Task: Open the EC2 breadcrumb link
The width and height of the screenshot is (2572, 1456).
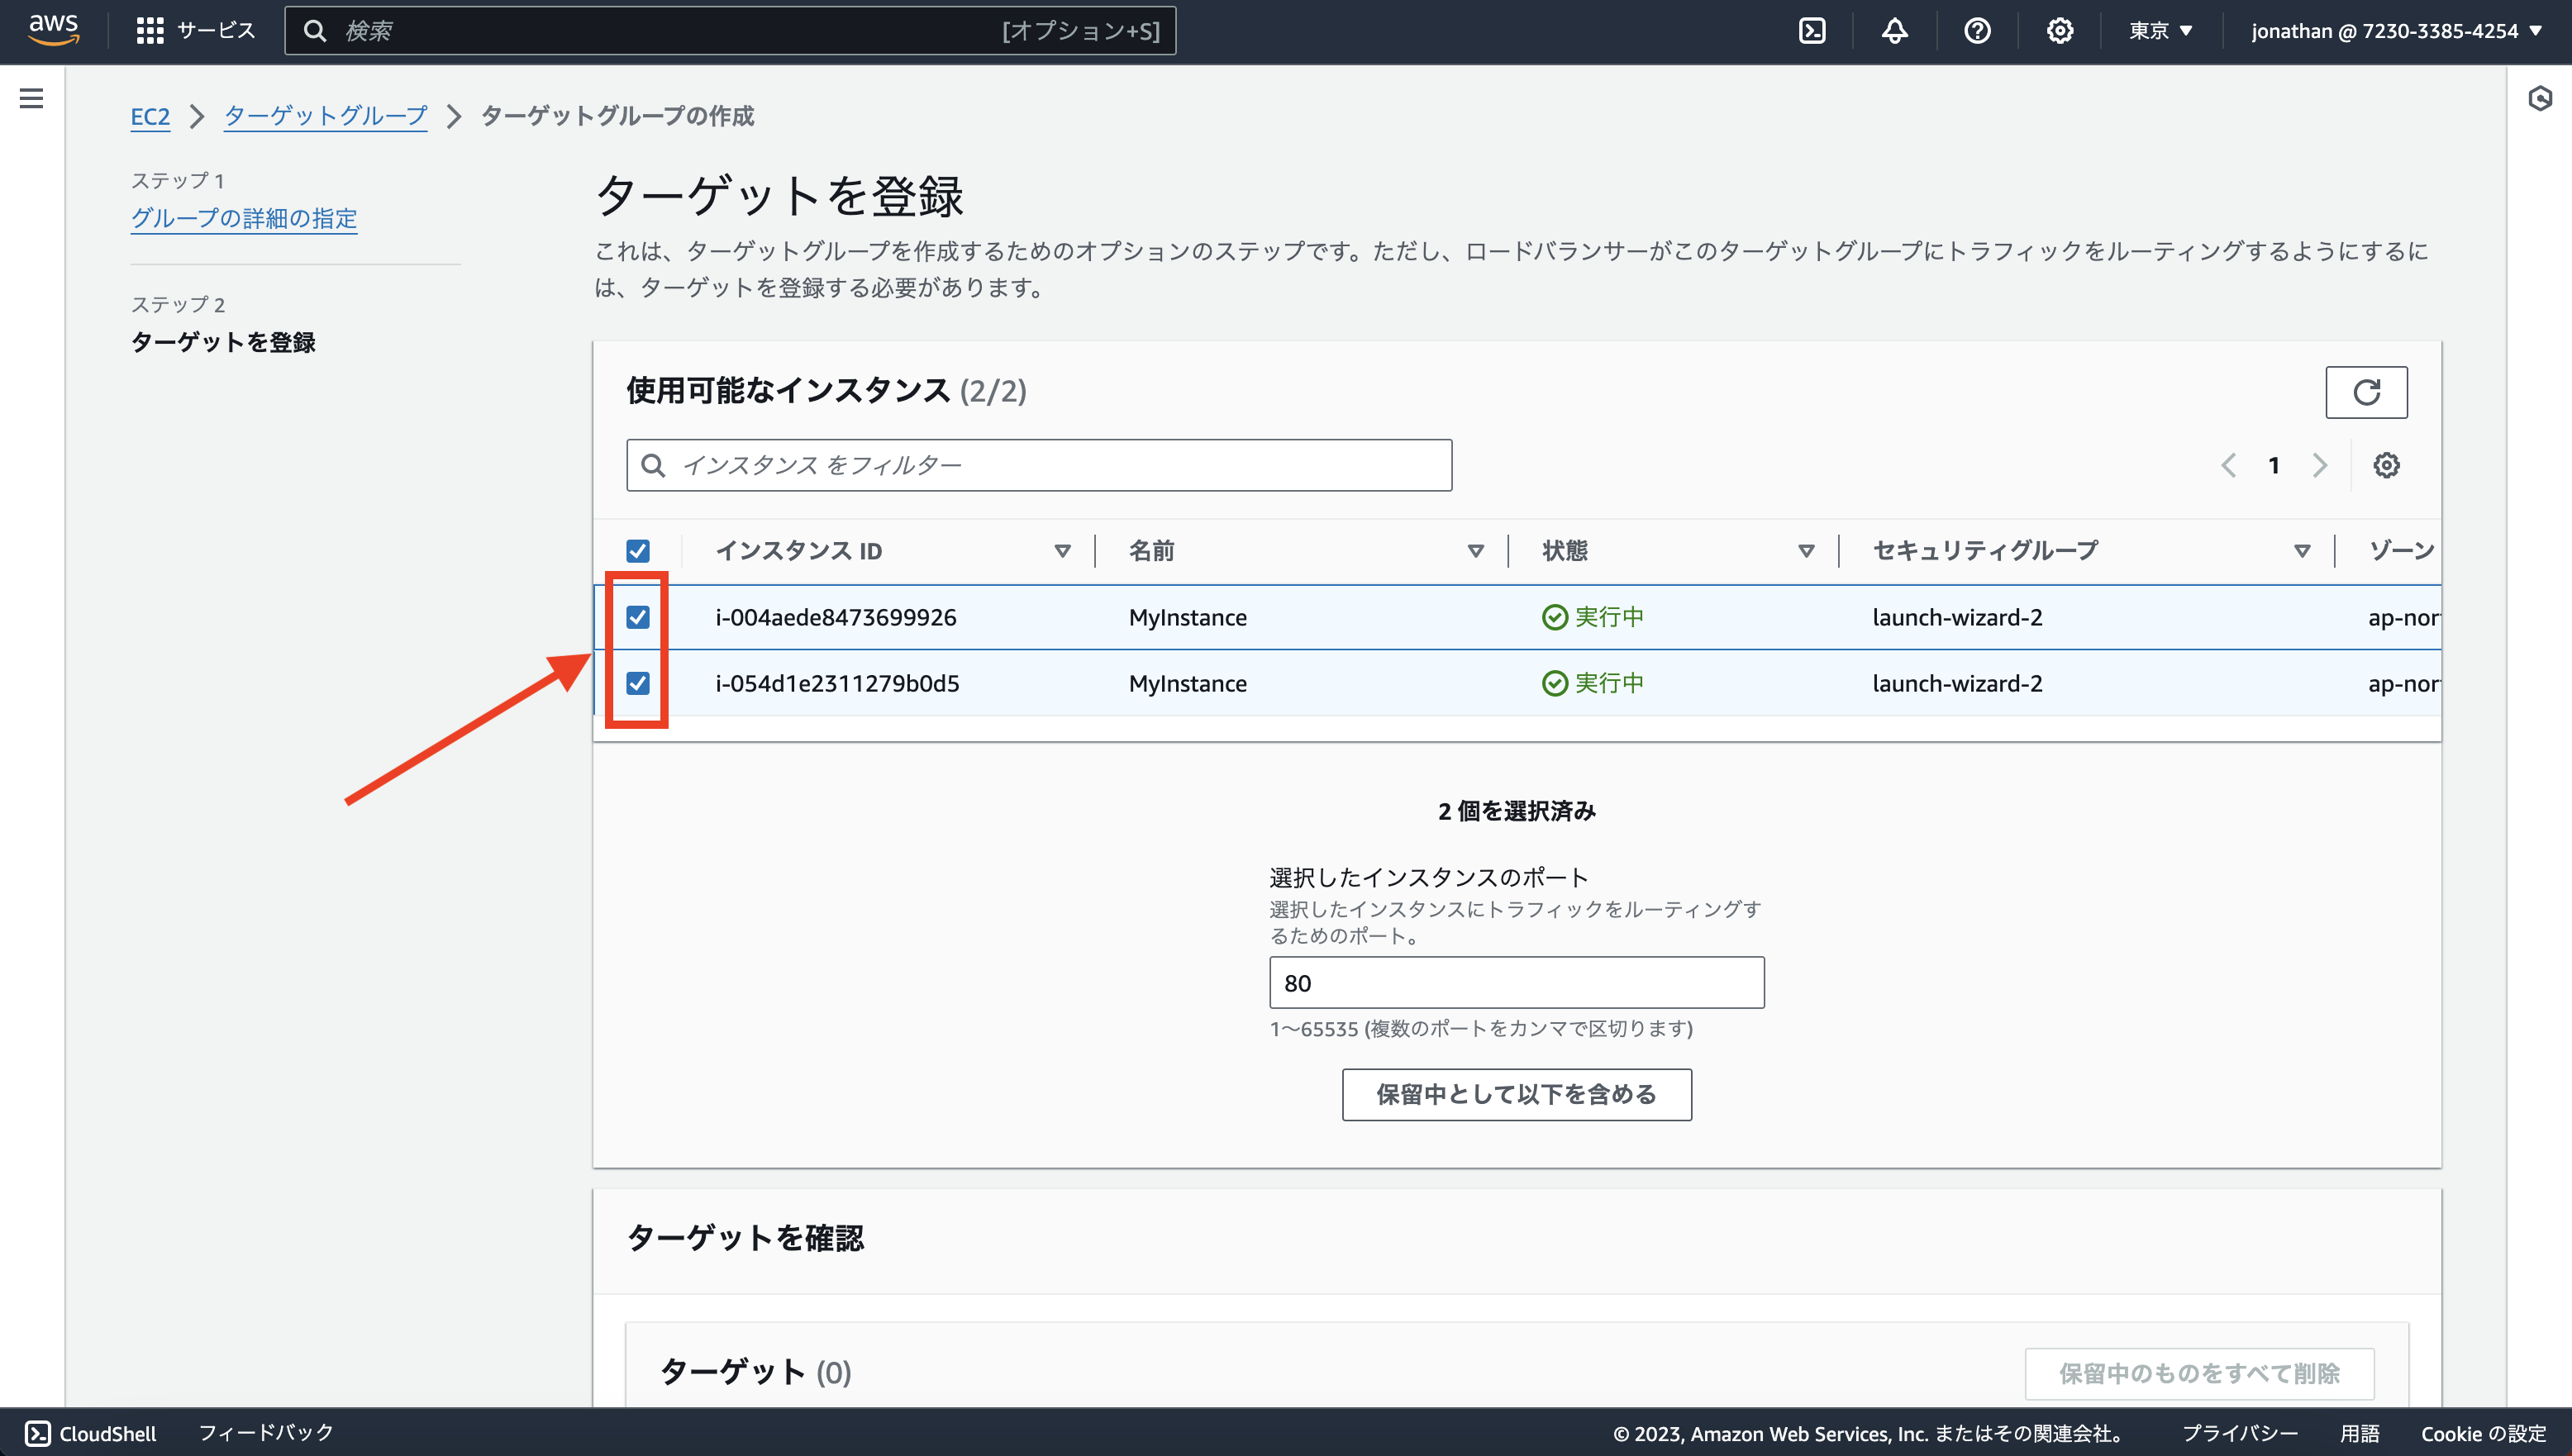Action: click(x=150, y=116)
